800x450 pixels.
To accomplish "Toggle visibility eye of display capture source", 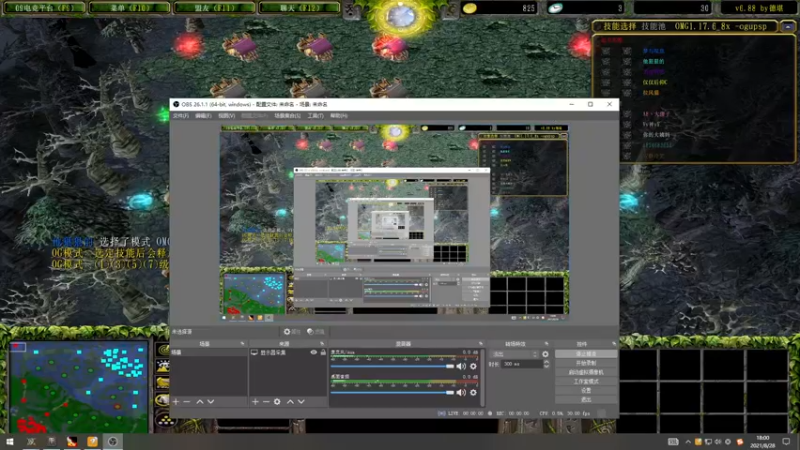I will (314, 353).
